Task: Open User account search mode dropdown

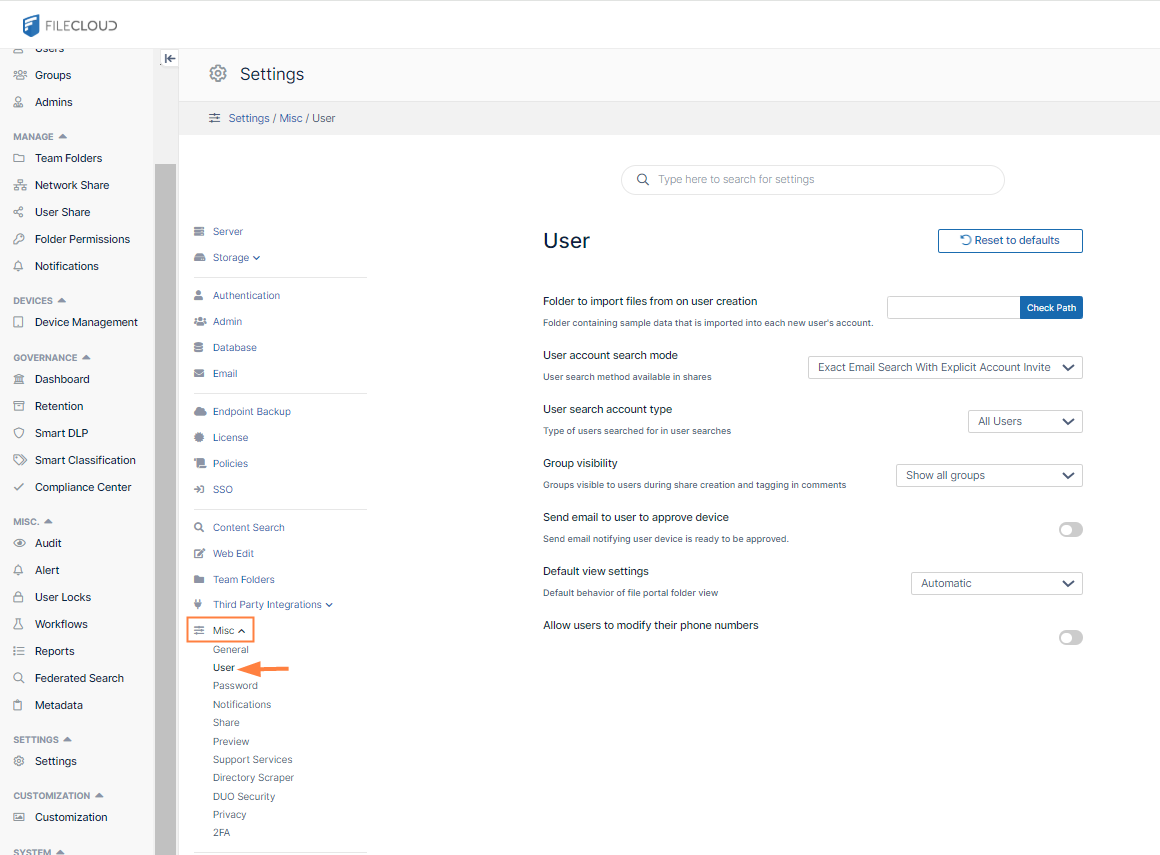Action: tap(944, 368)
